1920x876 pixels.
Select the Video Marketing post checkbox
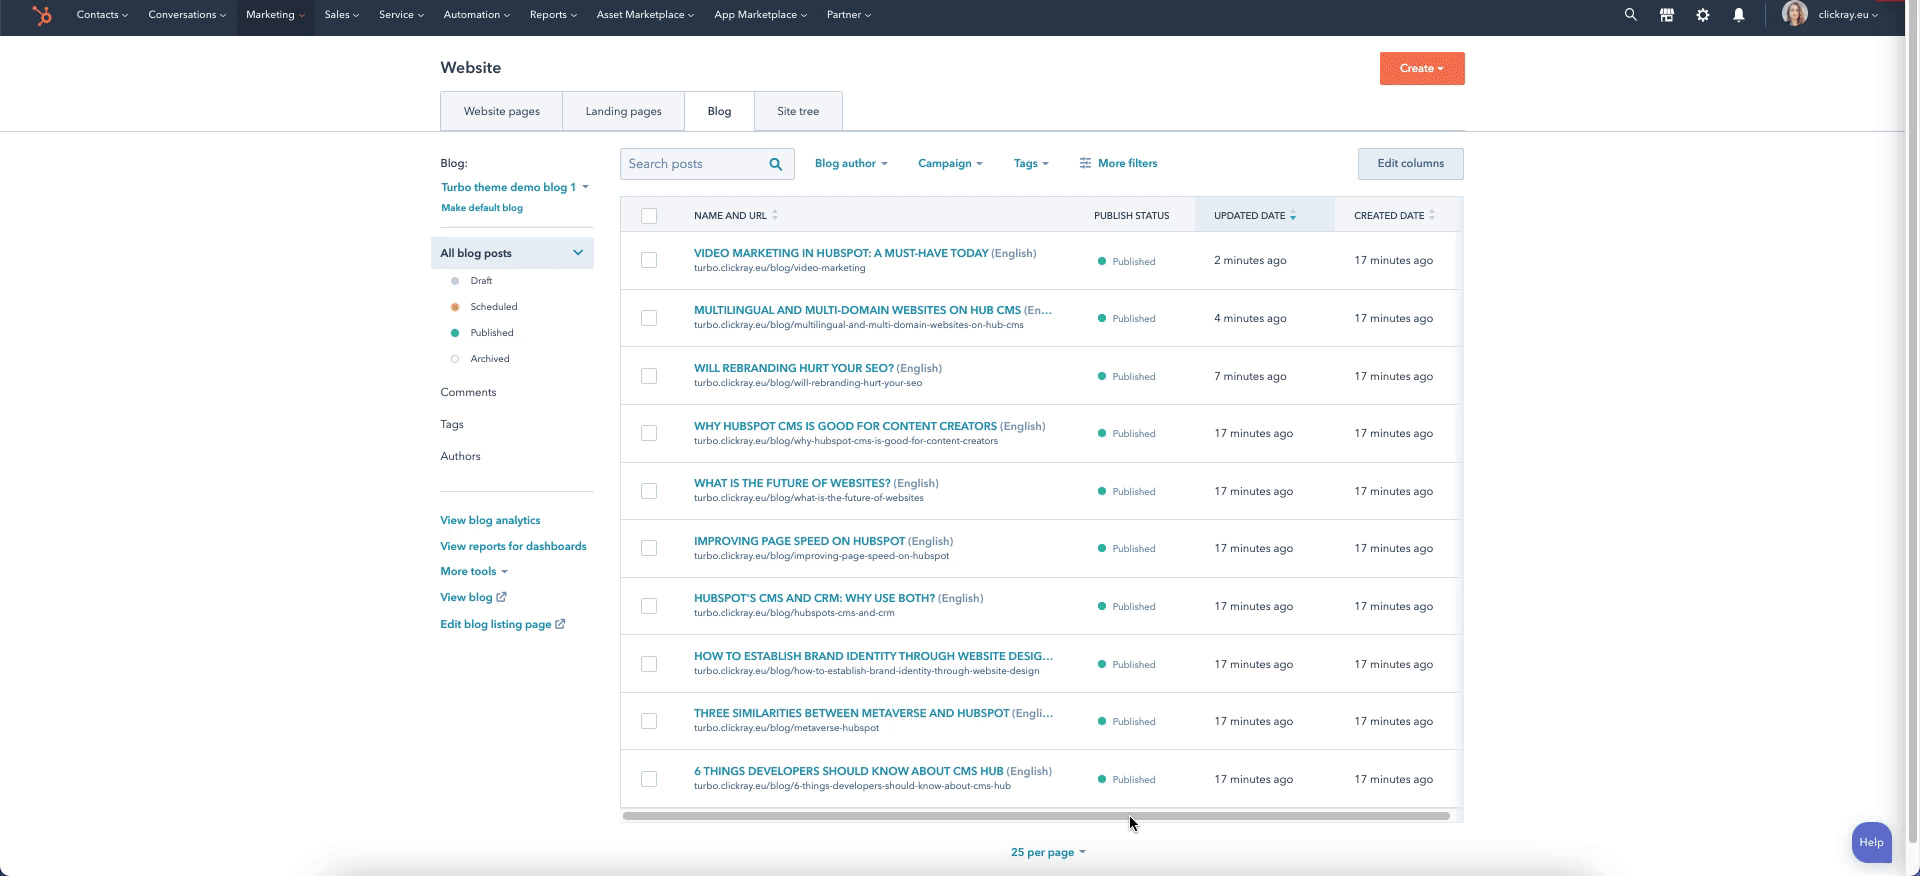[x=649, y=260]
